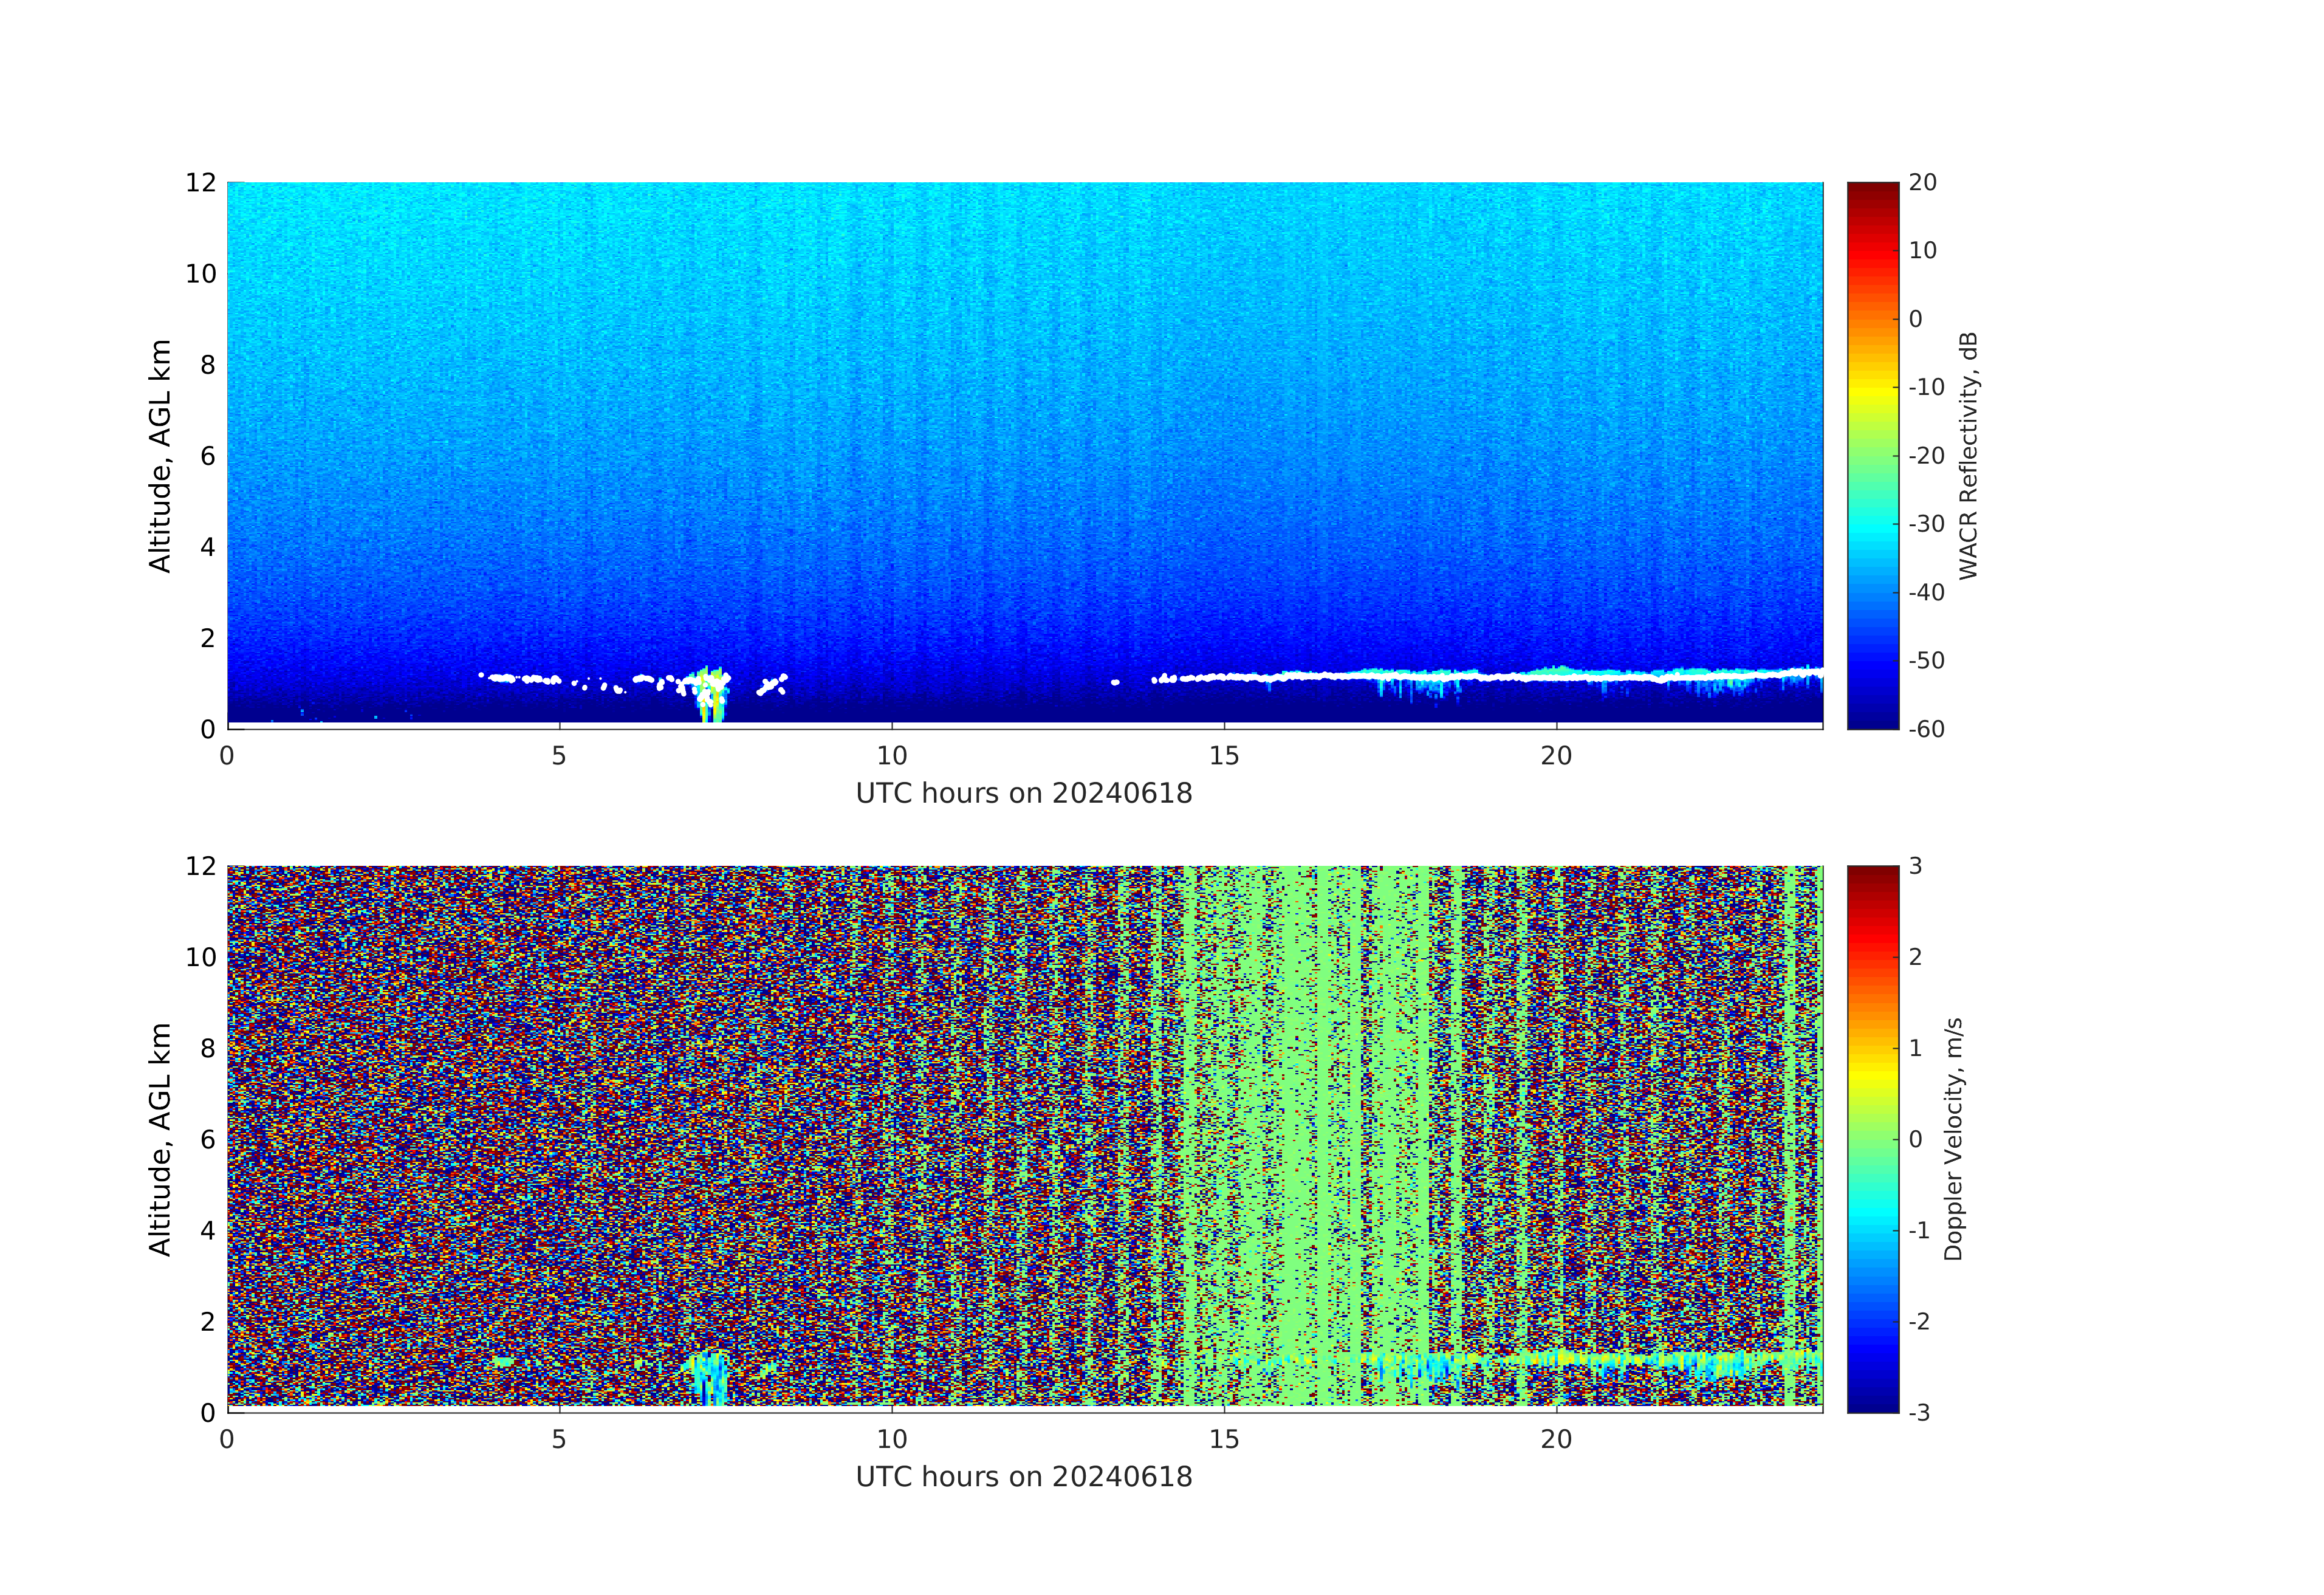Click the '20' tick on reflectivity colorbar
The height and width of the screenshot is (1595, 2324).
(1922, 183)
